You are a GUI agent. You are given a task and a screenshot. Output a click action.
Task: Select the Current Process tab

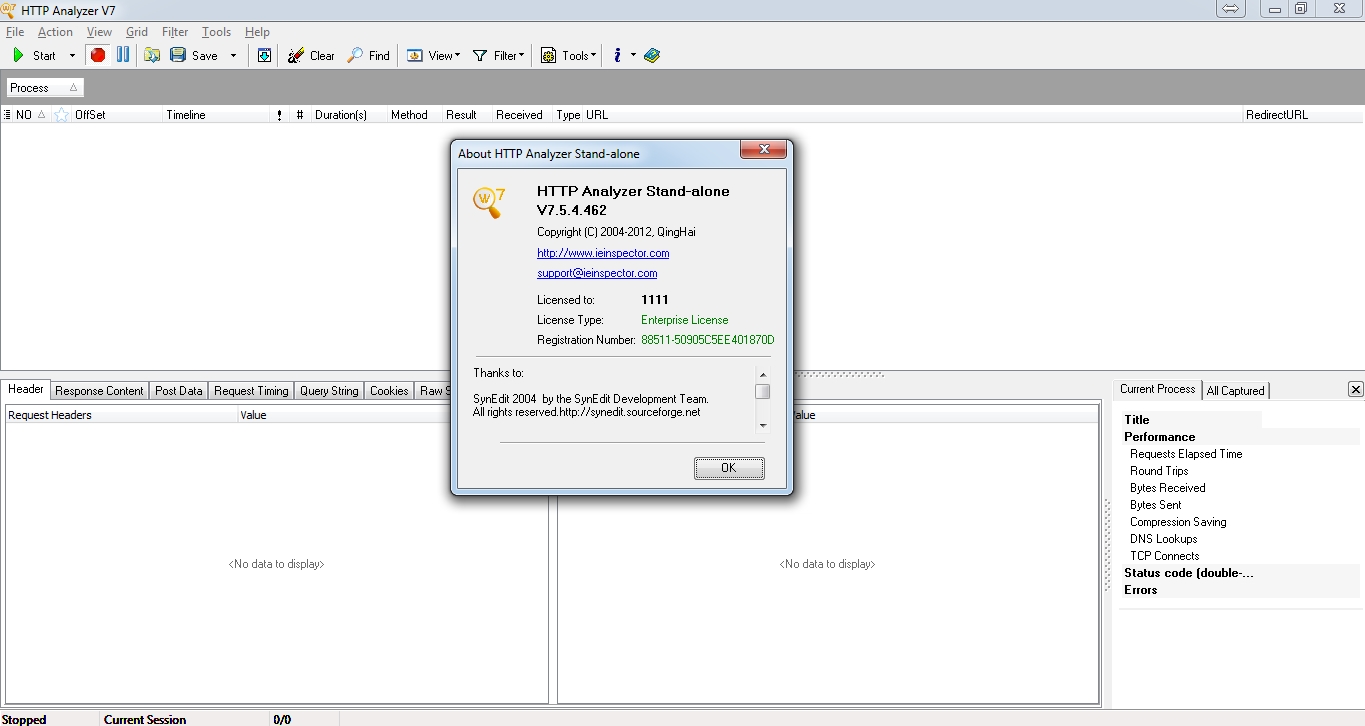click(x=1157, y=389)
